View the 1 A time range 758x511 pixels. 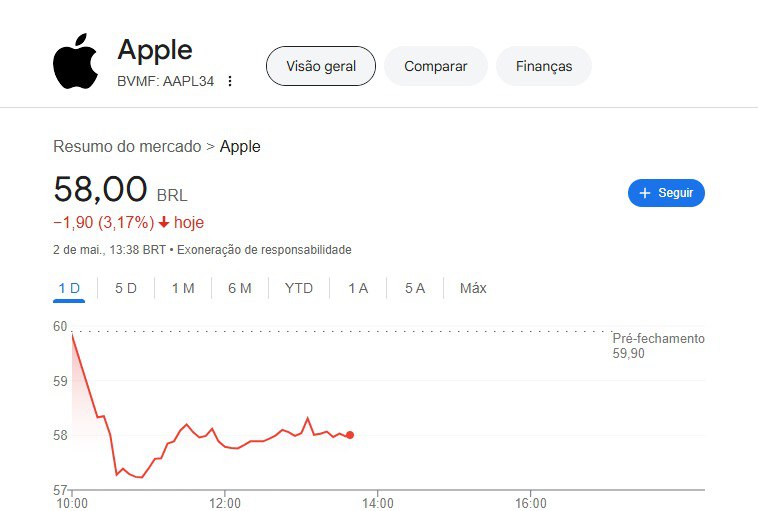pos(358,289)
